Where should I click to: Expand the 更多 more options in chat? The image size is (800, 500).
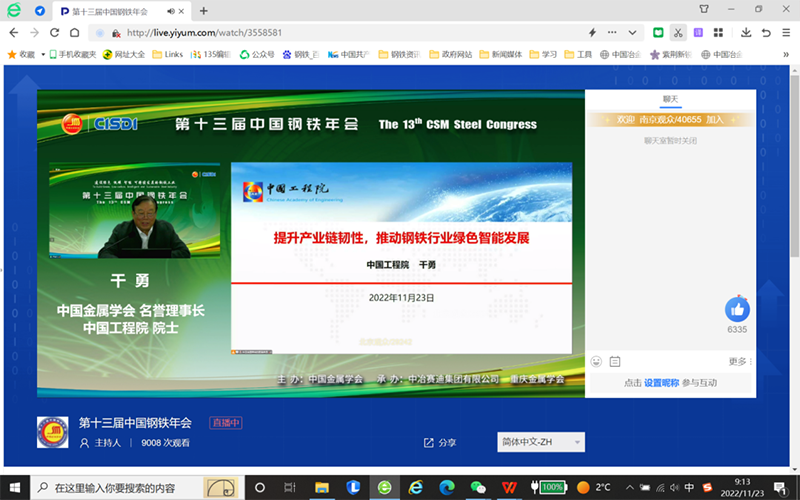pos(739,361)
